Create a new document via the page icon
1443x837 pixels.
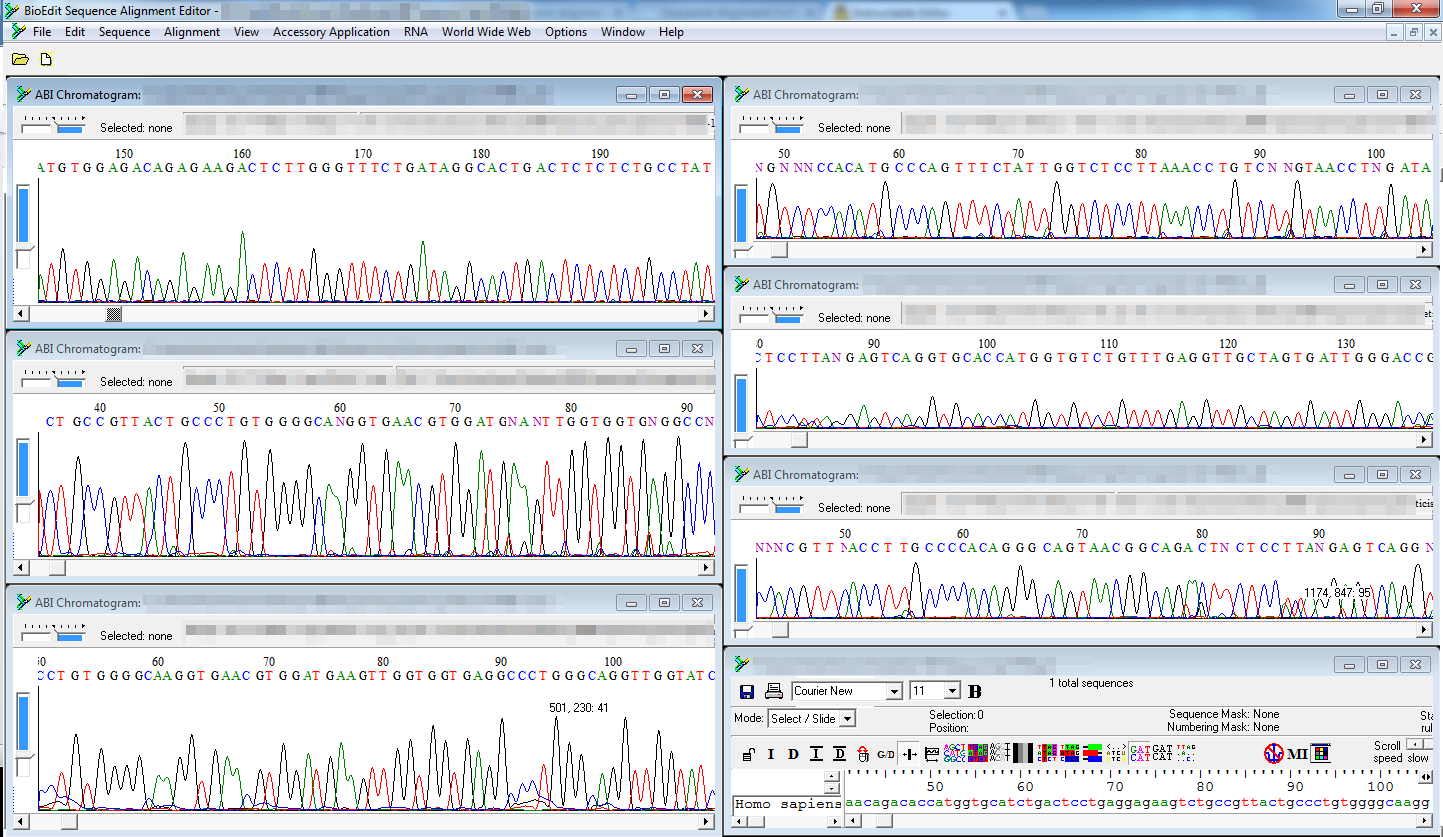tap(45, 58)
